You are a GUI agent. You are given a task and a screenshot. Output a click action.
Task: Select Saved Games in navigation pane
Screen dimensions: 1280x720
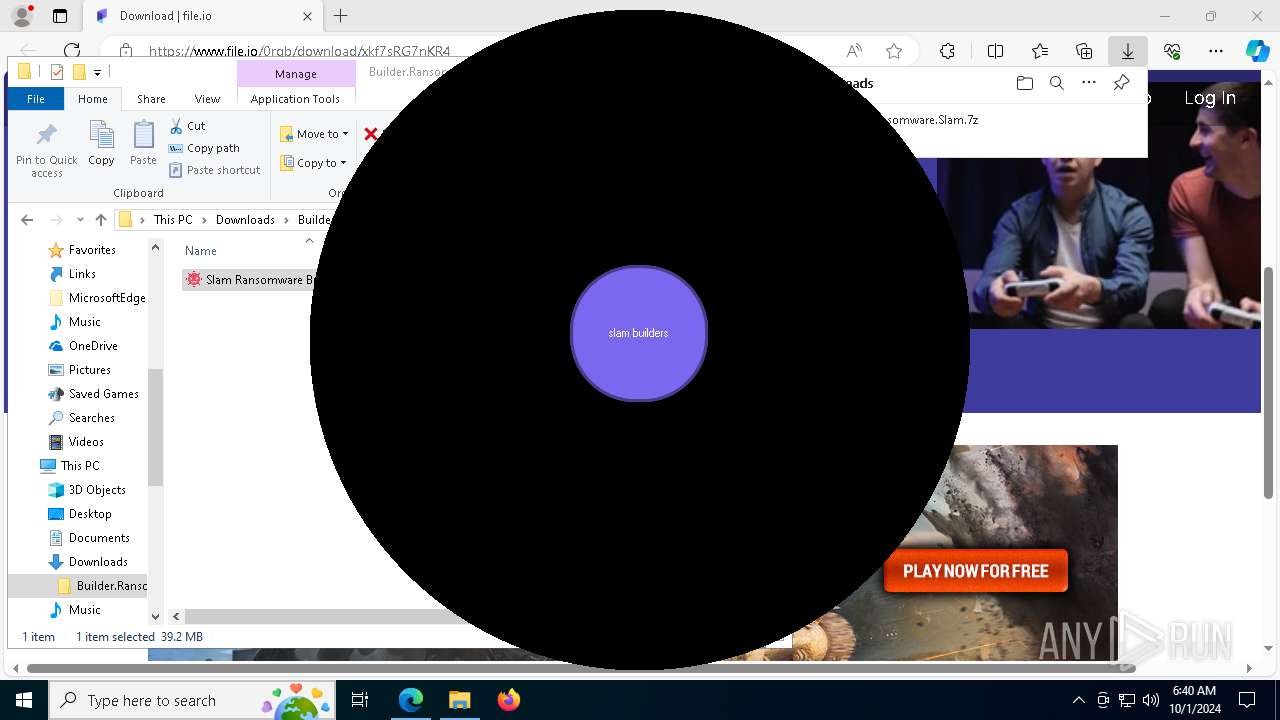click(103, 394)
